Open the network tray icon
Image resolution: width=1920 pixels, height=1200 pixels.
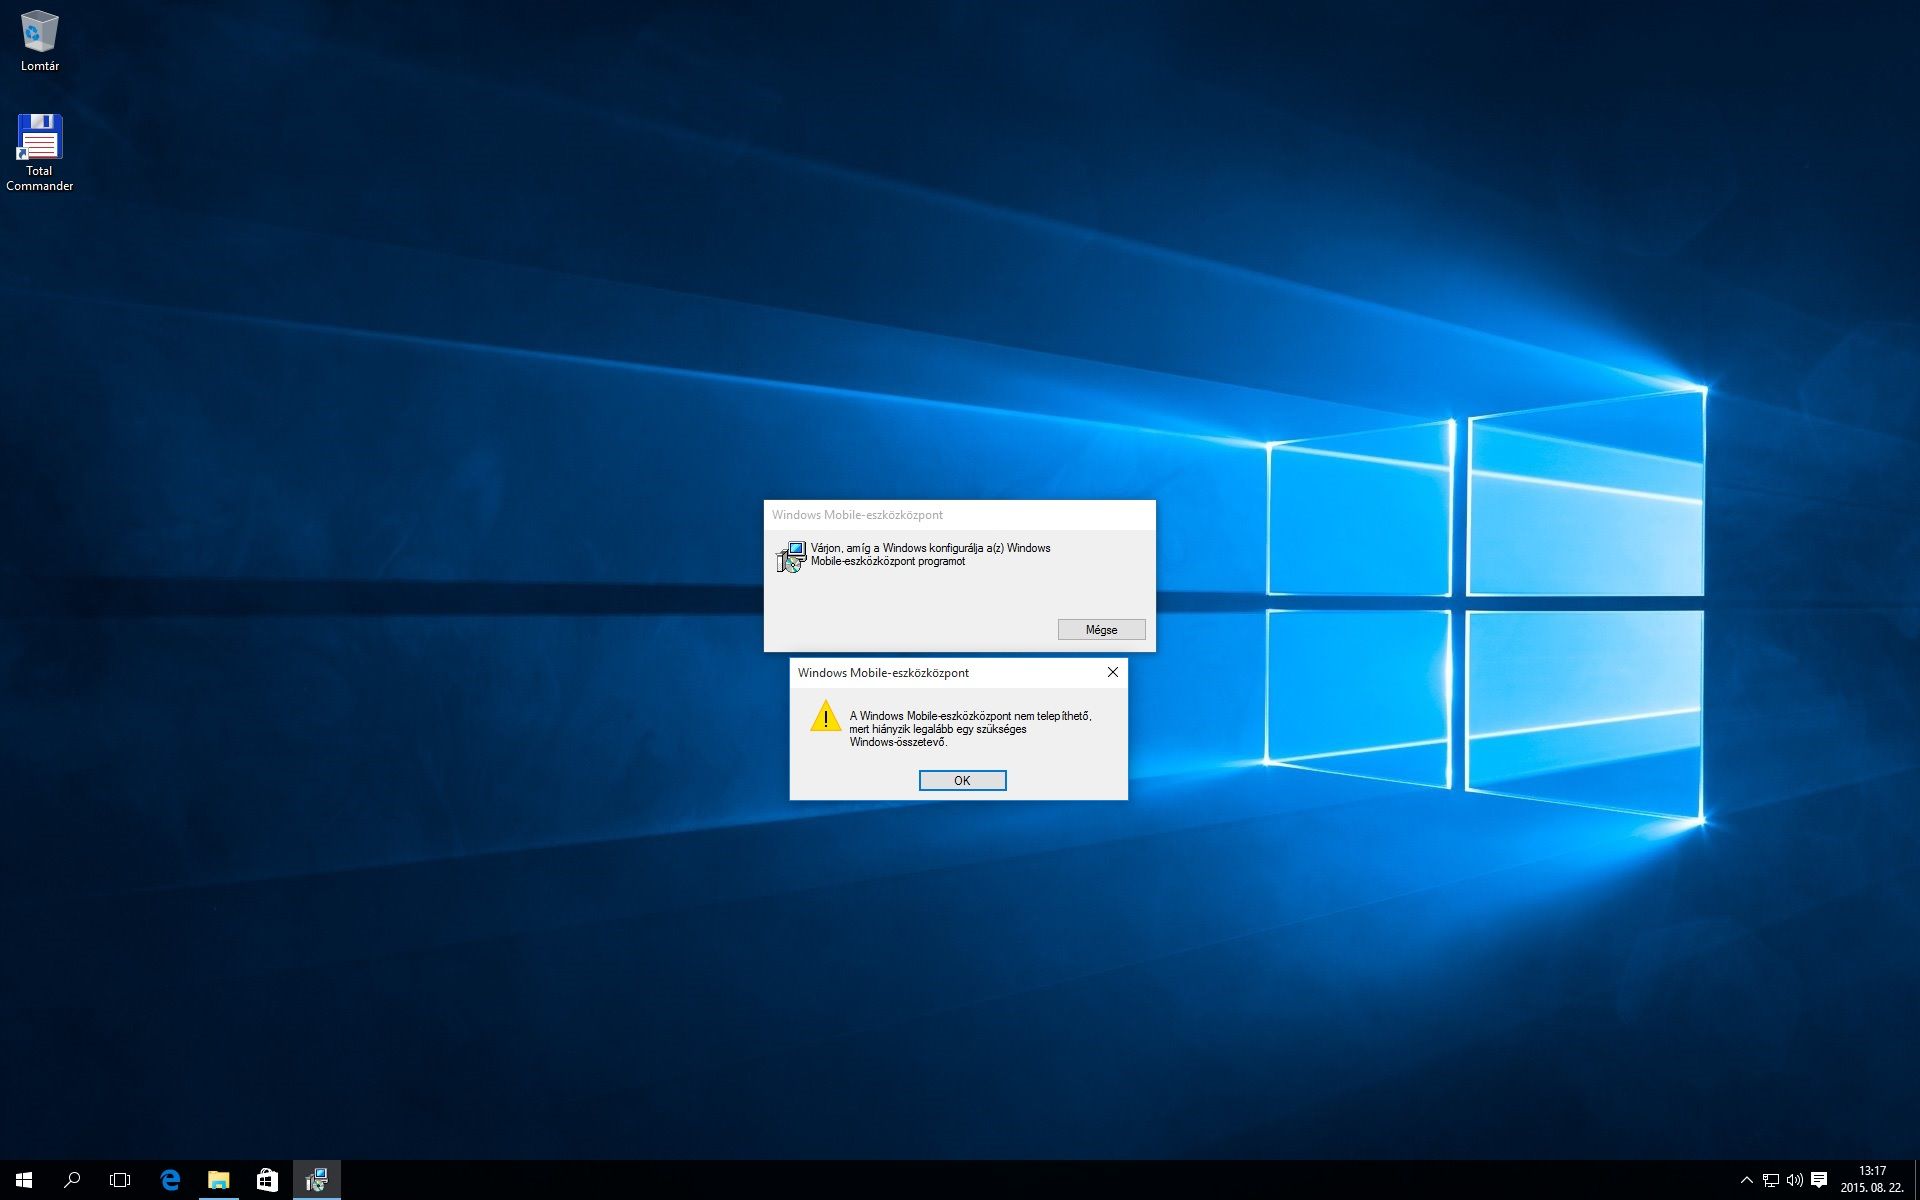pos(1770,1180)
